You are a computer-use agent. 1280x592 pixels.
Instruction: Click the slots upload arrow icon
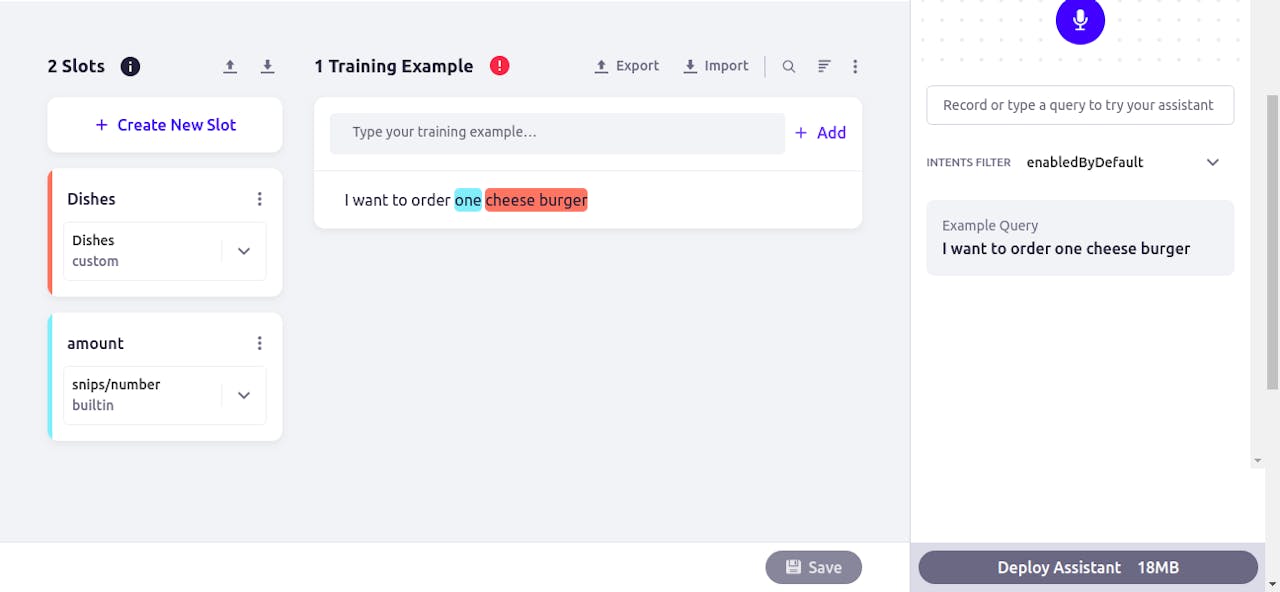[x=230, y=67]
